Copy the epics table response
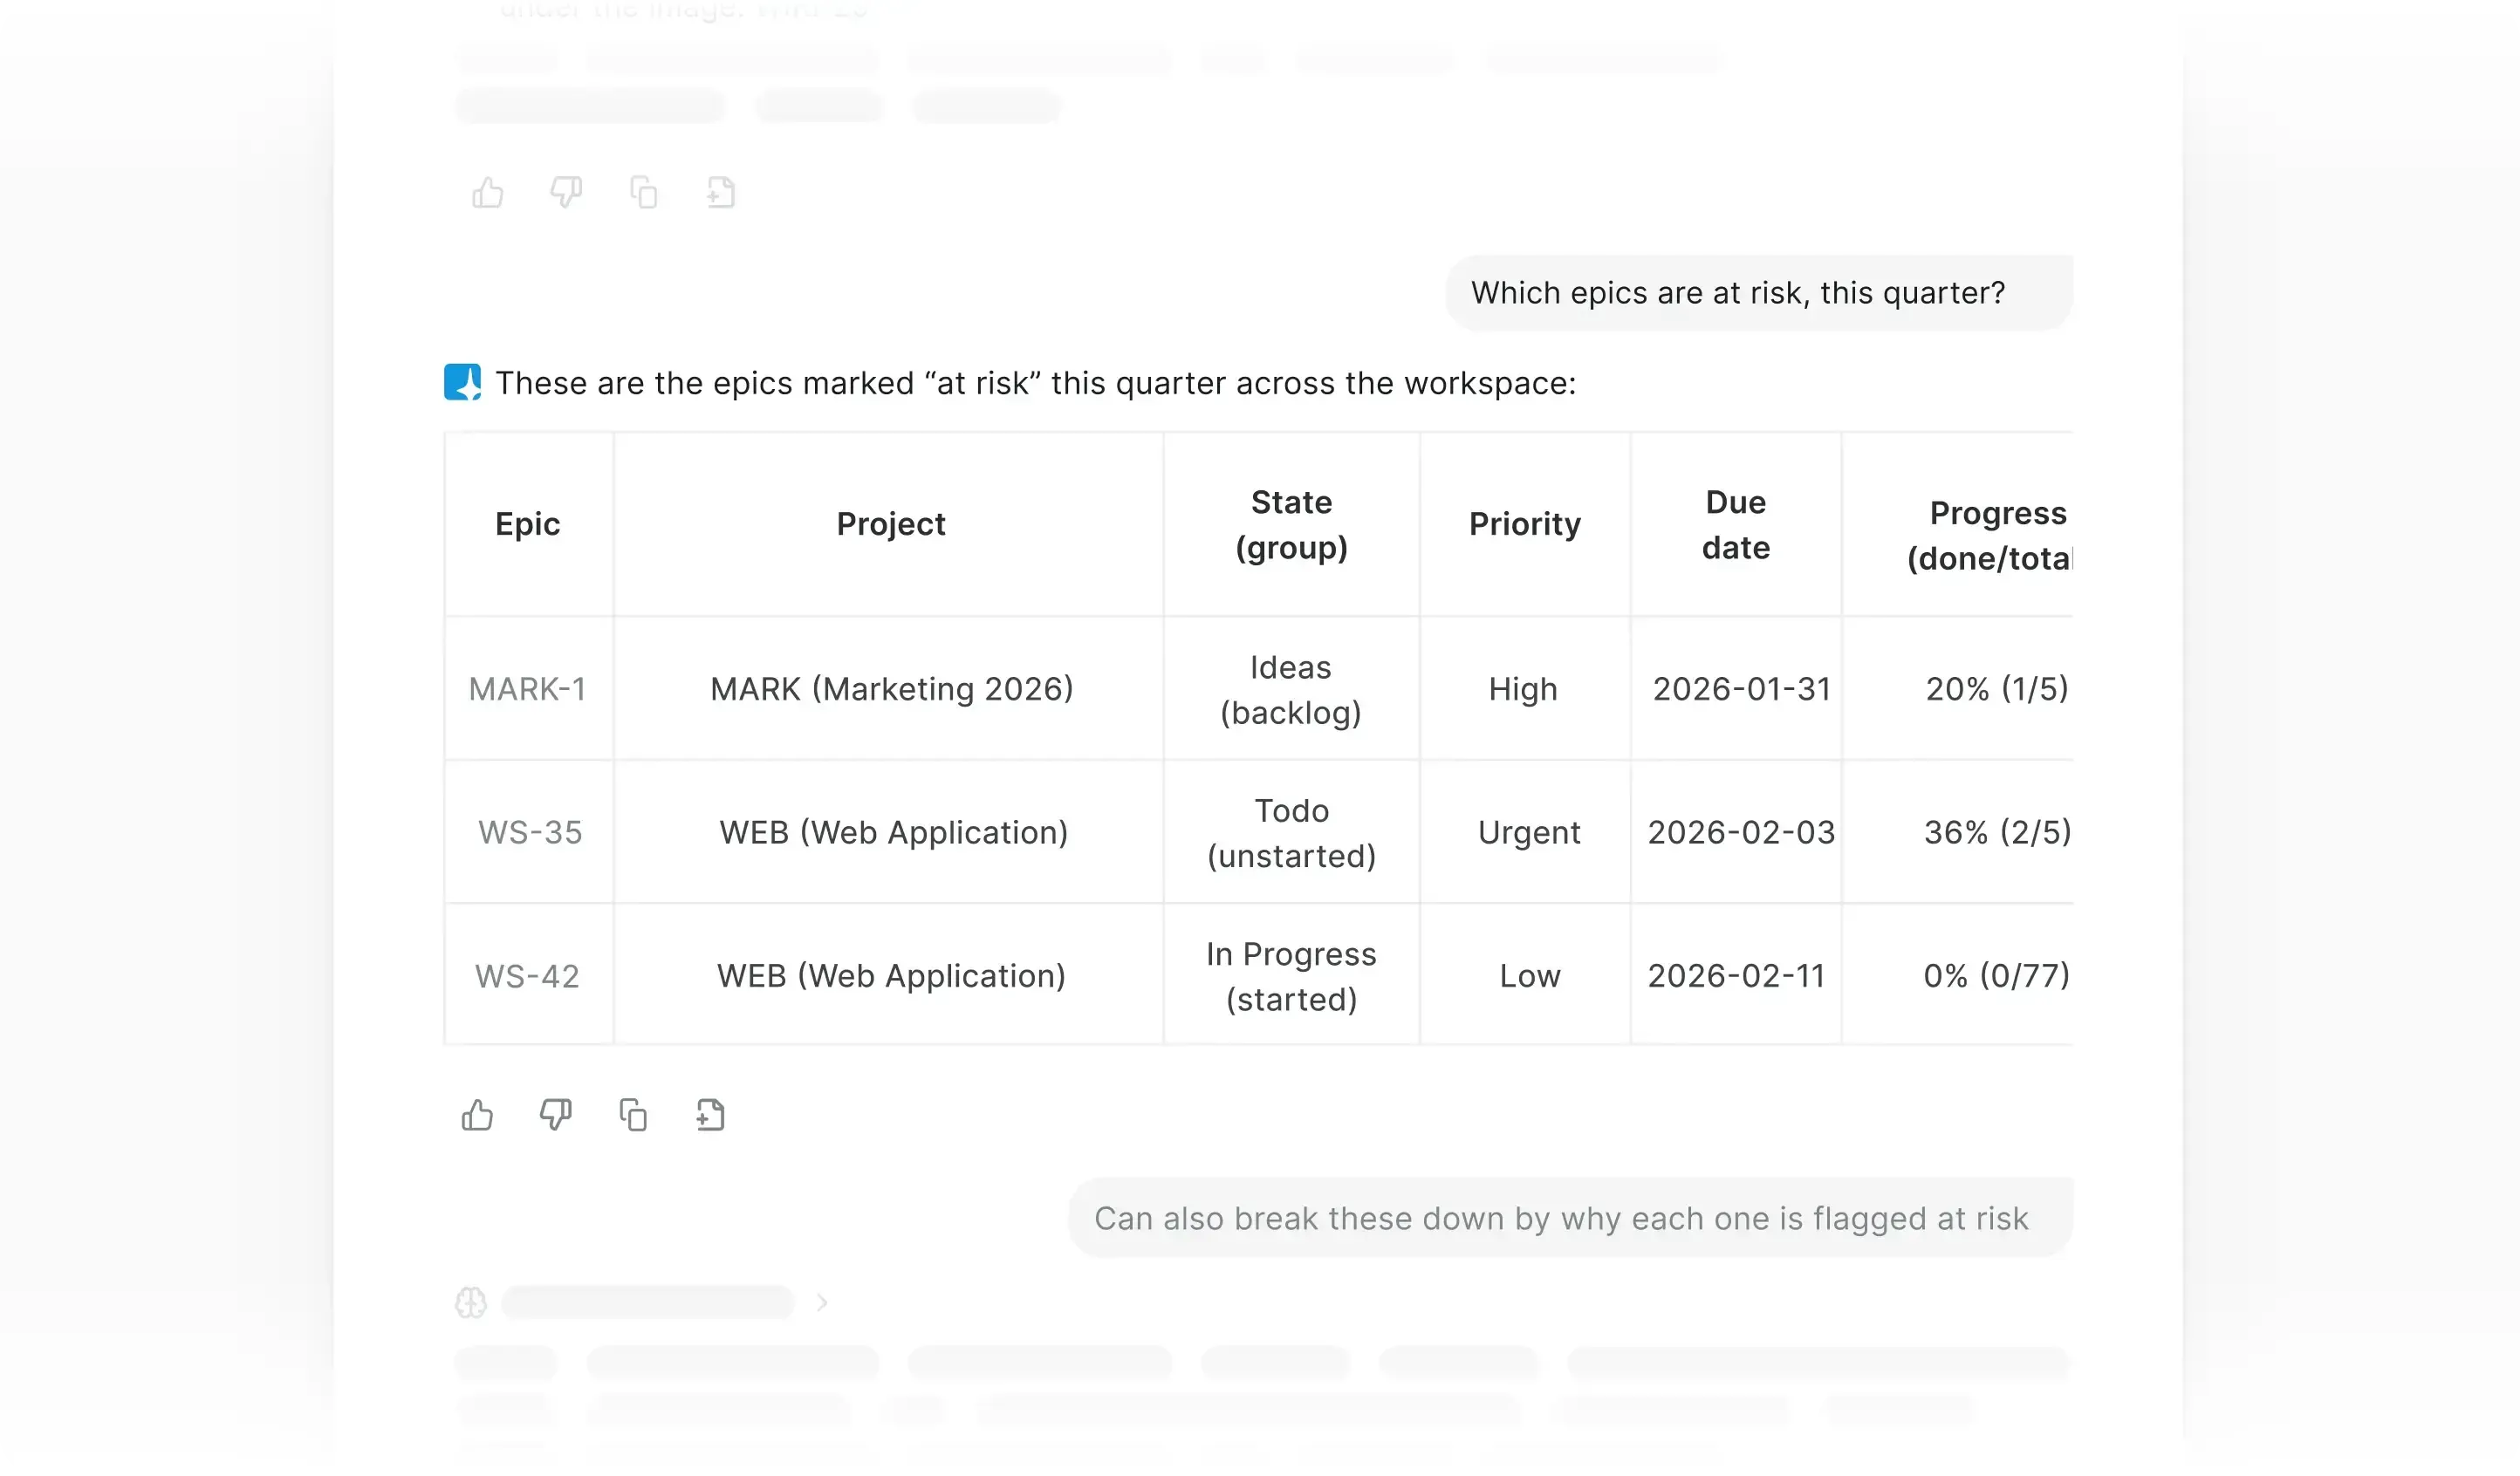This screenshot has height=1476, width=2520. click(x=633, y=1114)
